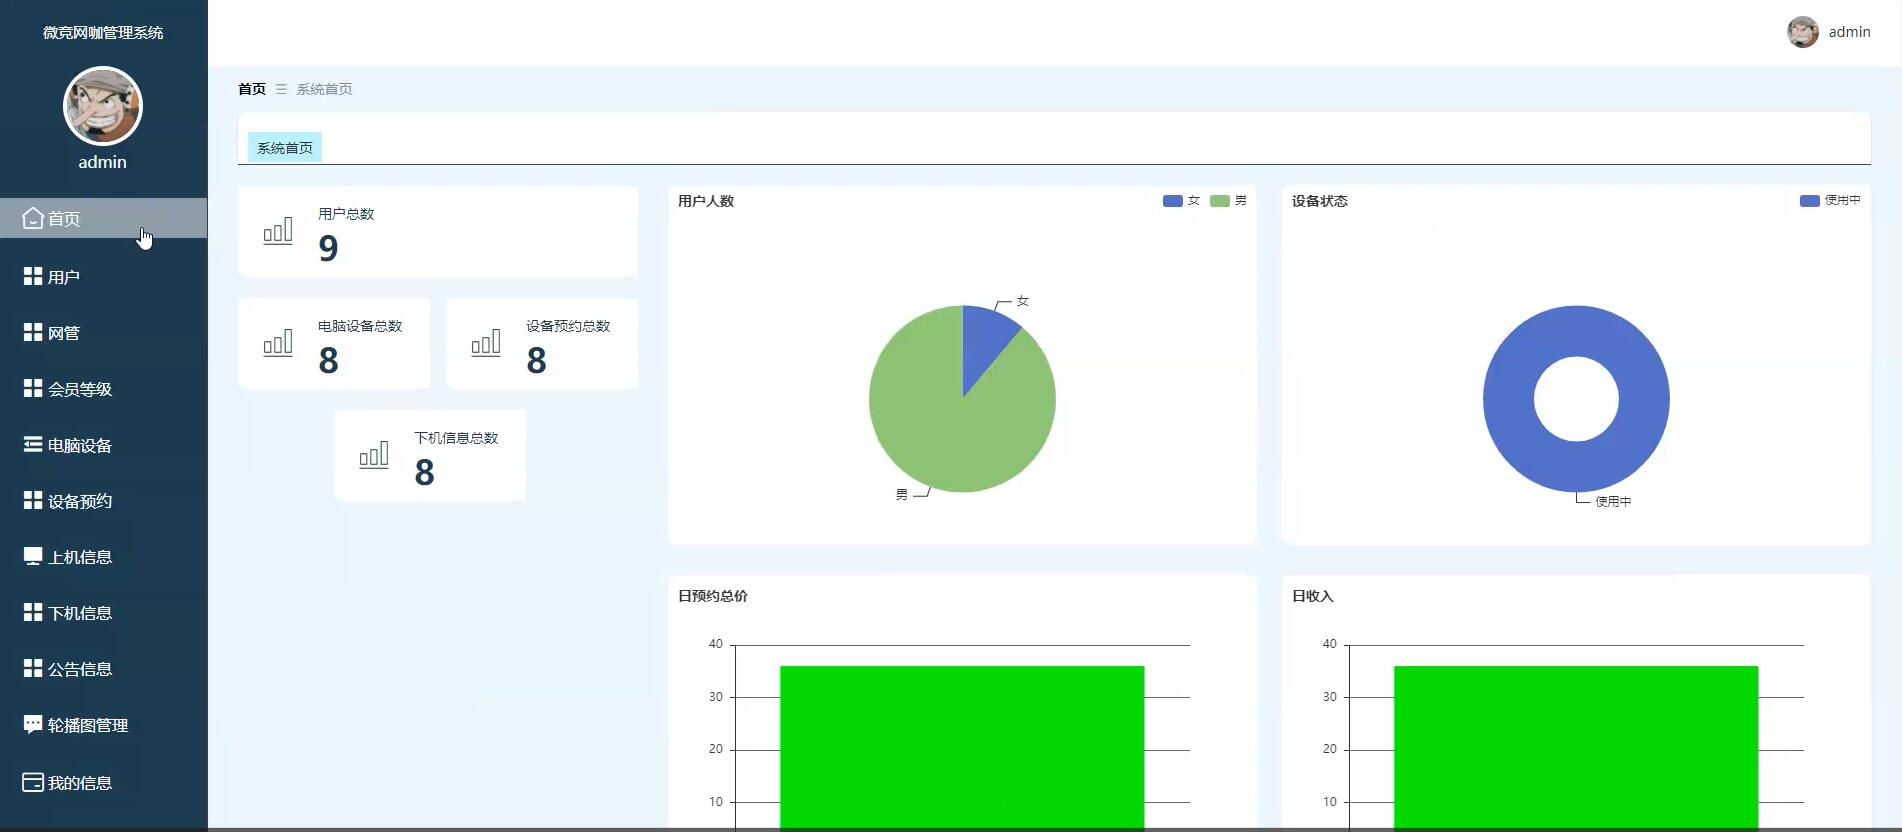Click the 下机信息总数 label
The image size is (1902, 832).
click(456, 438)
